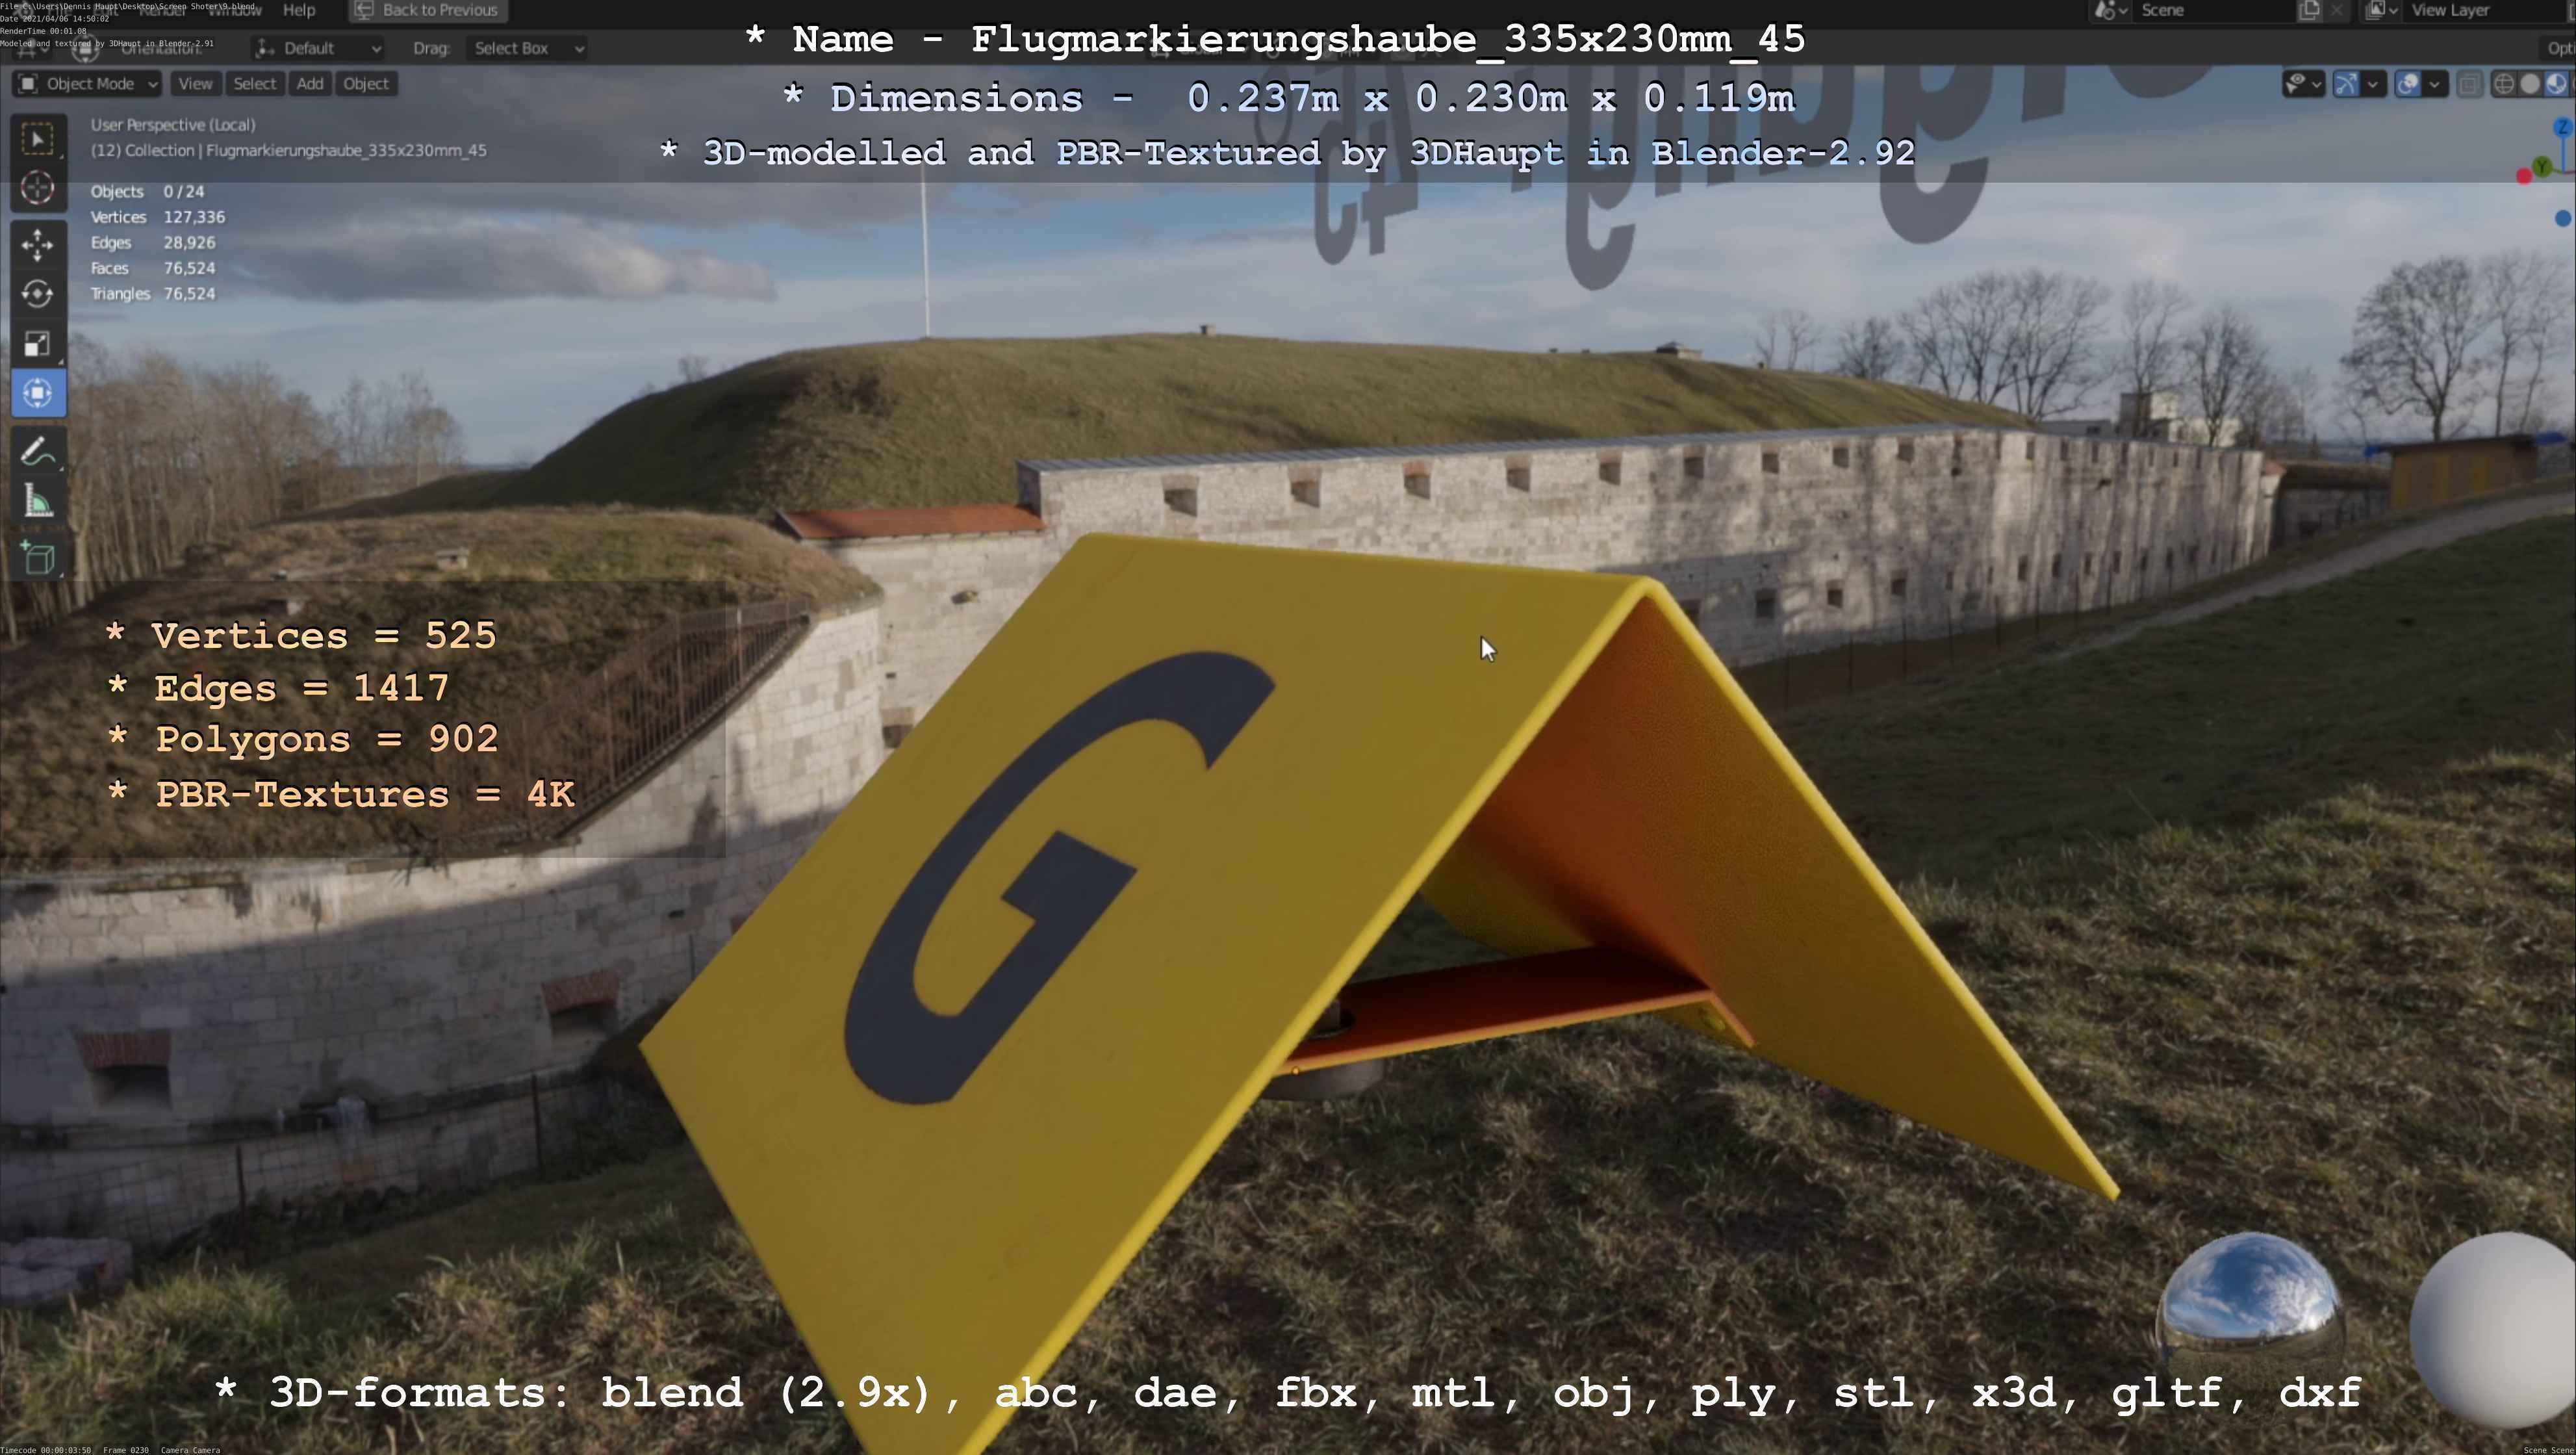
Task: Click the Objects 0 / 24 statistic
Action: pos(147,191)
